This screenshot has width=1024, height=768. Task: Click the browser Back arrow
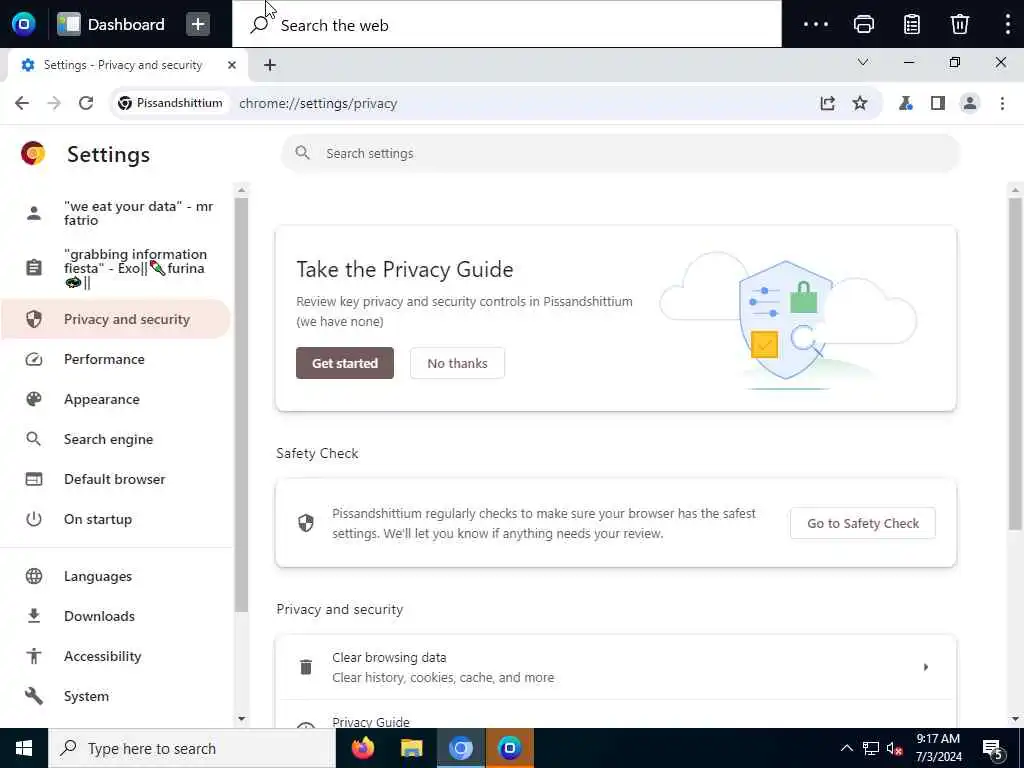[22, 103]
